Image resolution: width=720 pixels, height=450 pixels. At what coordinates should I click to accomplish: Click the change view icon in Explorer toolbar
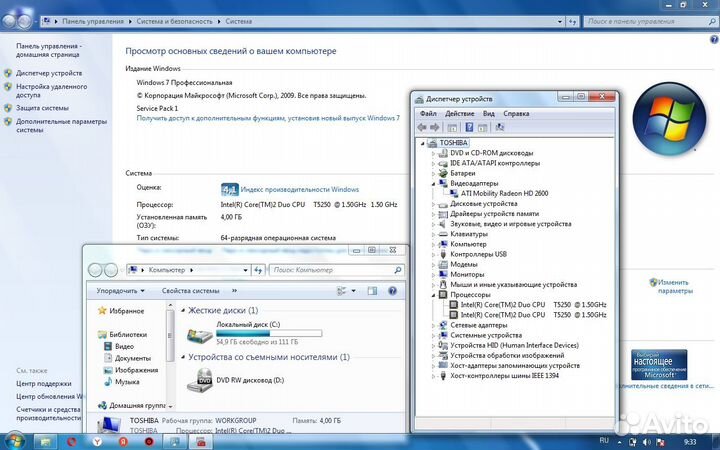(342, 291)
